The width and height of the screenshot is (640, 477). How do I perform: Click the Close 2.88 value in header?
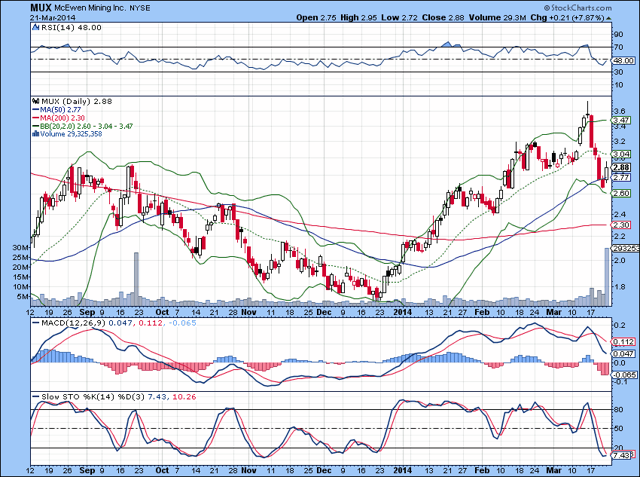pyautogui.click(x=444, y=18)
